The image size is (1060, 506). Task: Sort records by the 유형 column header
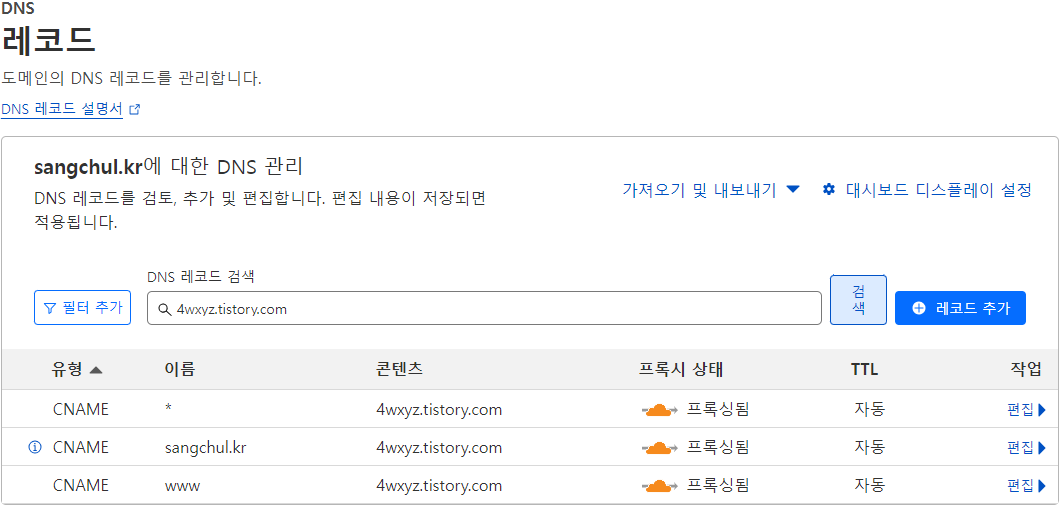pos(77,369)
